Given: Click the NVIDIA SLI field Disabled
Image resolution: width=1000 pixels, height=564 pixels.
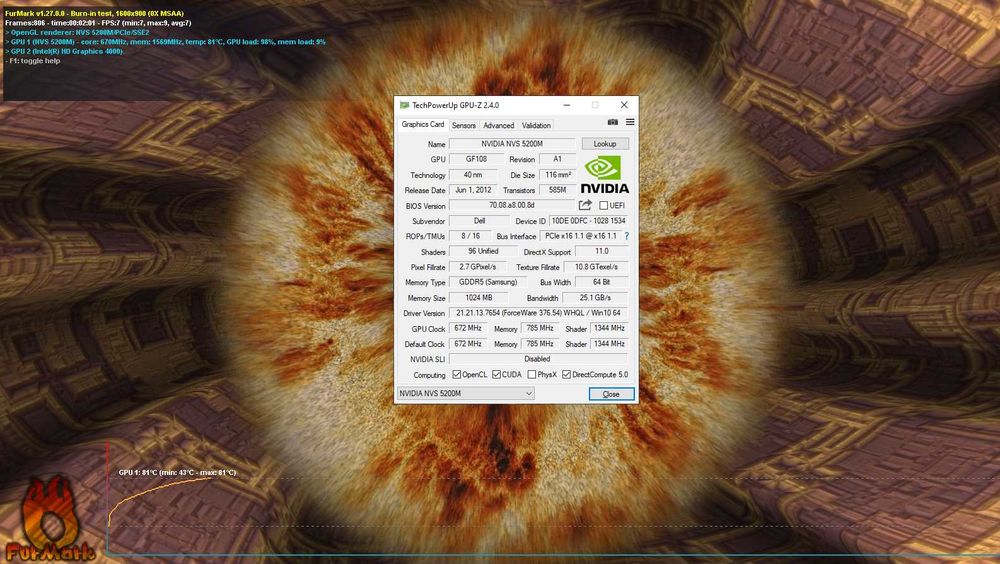Looking at the screenshot, I should (539, 359).
